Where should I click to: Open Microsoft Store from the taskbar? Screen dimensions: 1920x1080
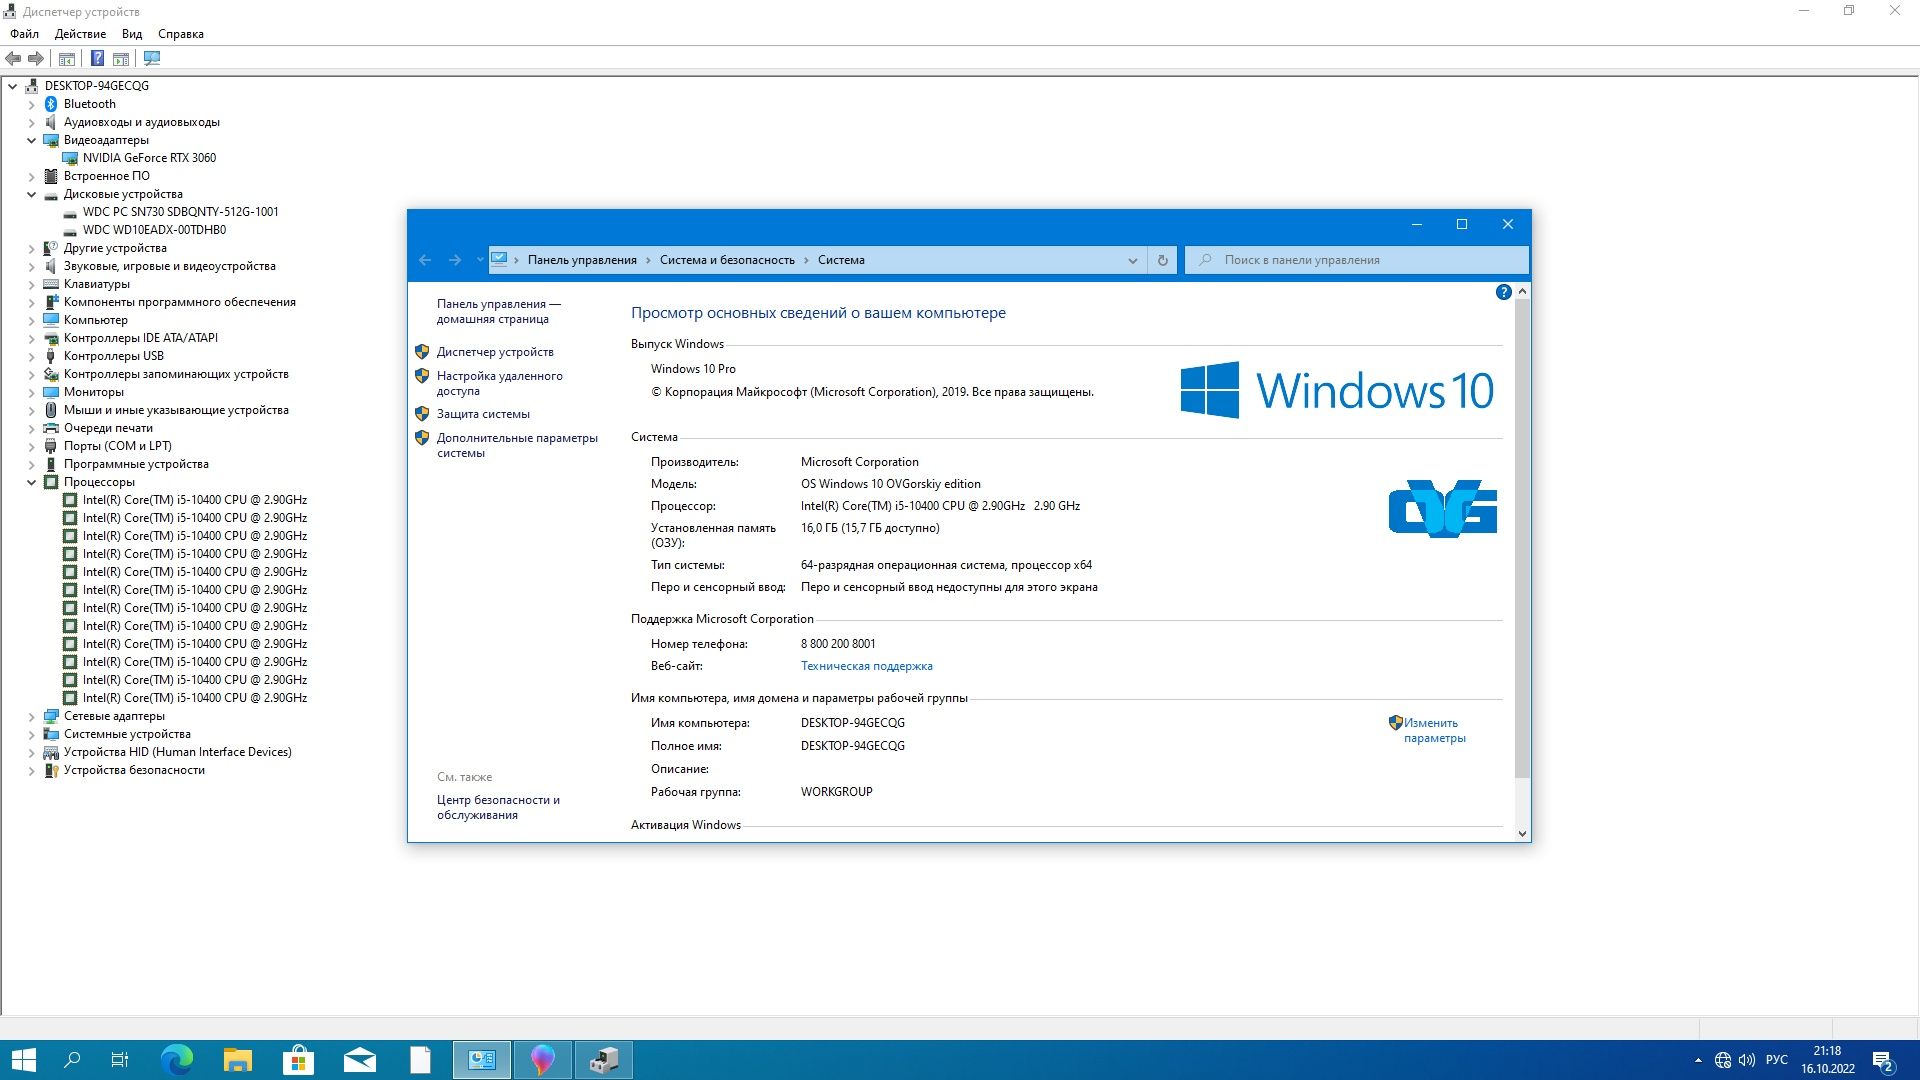[x=298, y=1060]
